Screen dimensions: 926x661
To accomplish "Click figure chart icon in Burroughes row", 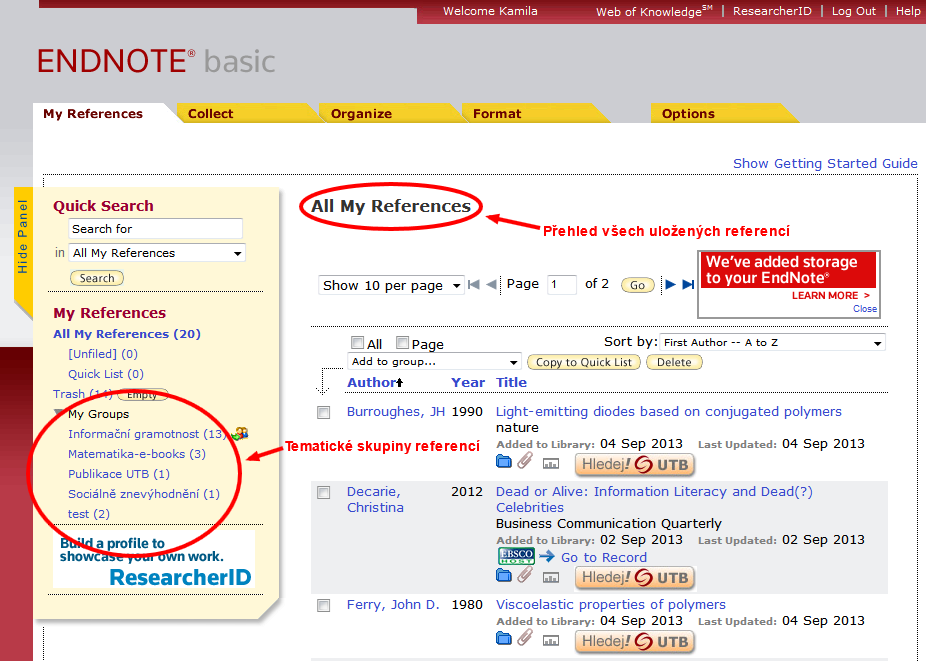I will coord(550,464).
